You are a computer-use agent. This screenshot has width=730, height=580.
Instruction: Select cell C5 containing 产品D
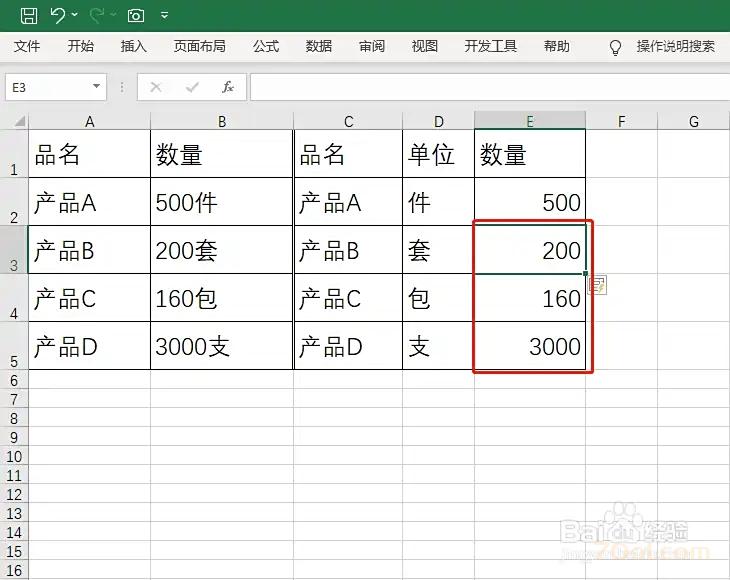coord(348,346)
